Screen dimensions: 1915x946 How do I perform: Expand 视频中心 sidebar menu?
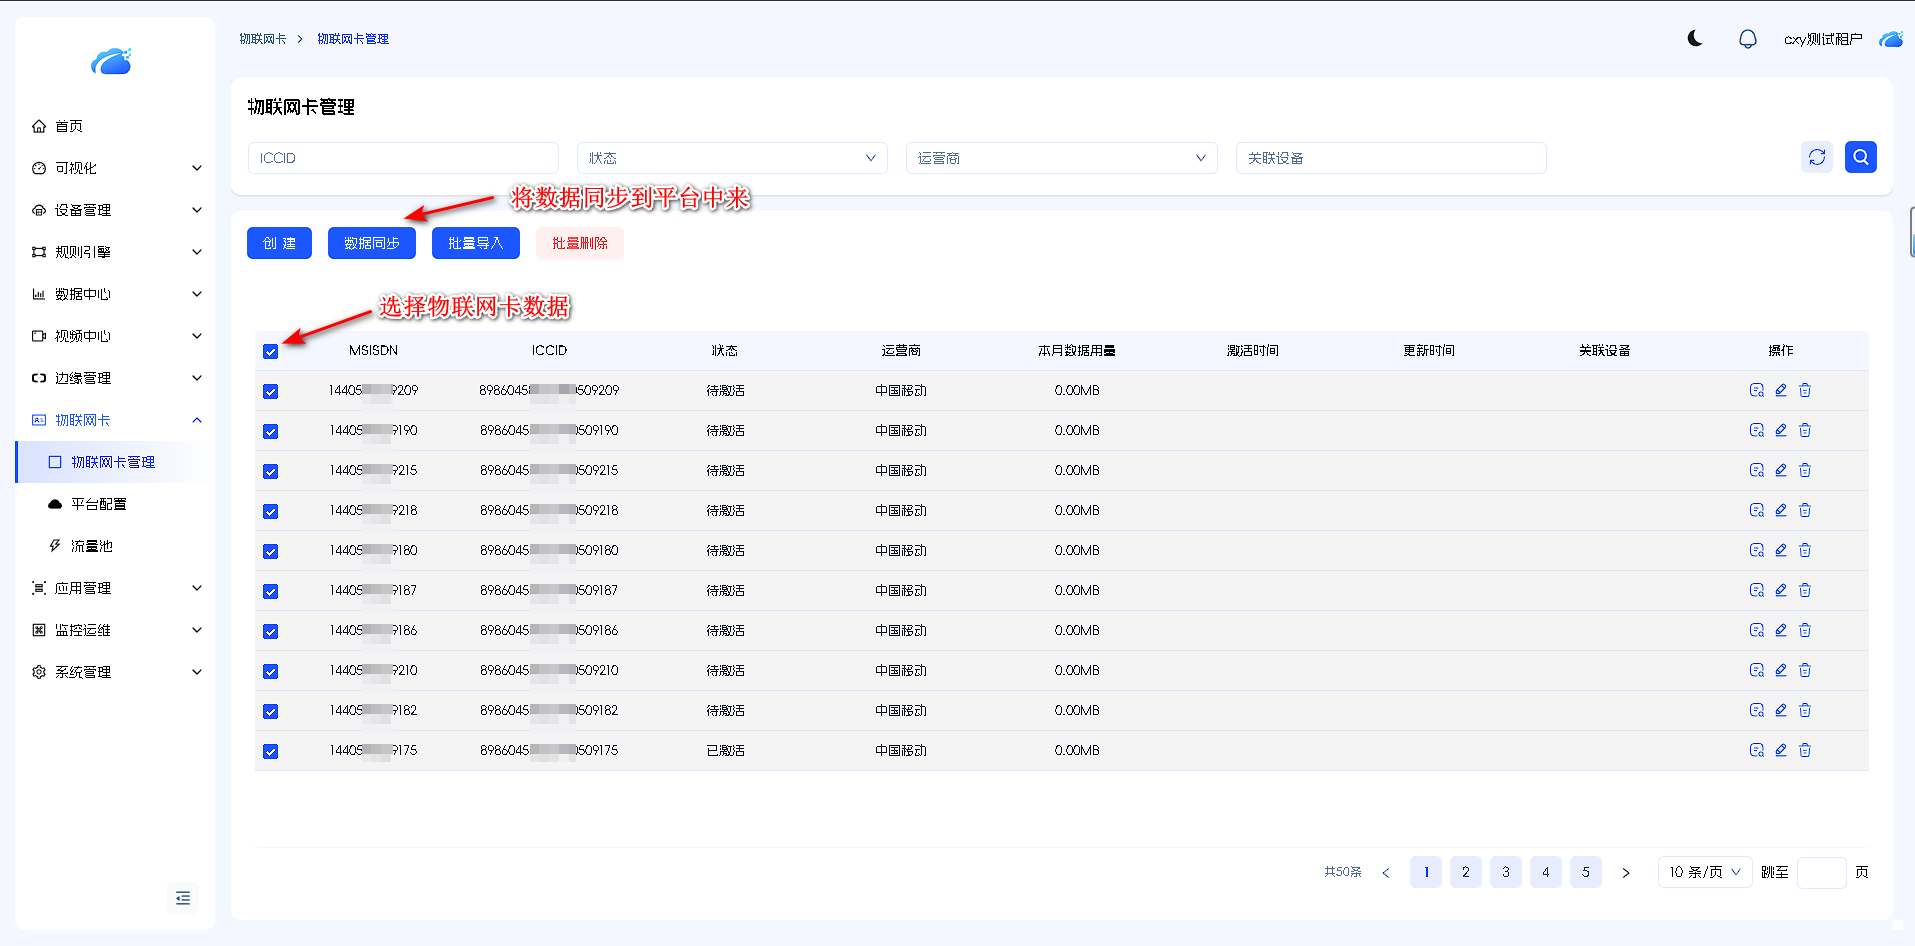[x=116, y=336]
